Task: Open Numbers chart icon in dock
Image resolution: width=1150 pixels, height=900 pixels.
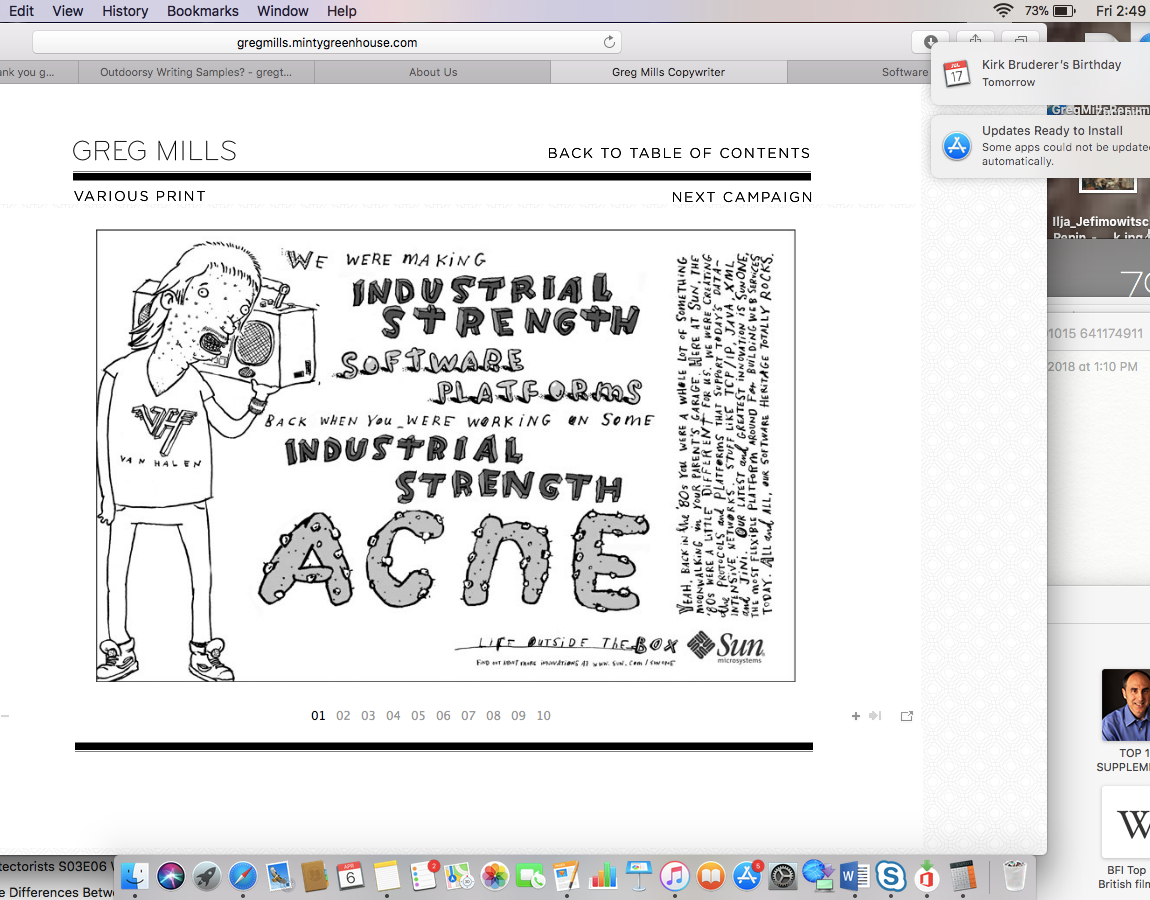Action: pos(603,876)
